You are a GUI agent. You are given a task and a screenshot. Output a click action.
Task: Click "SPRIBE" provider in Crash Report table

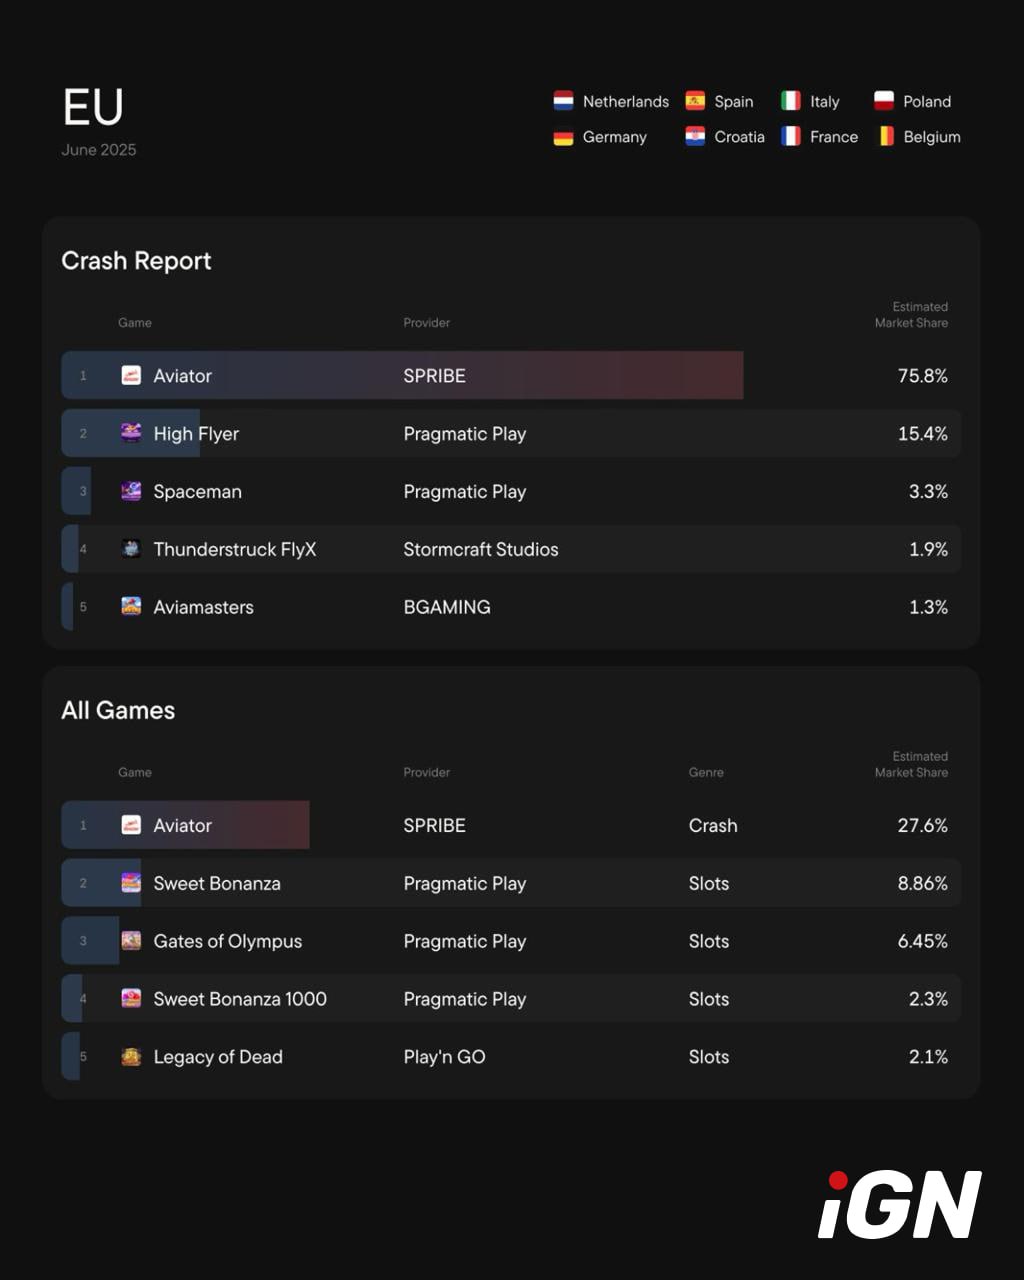[x=435, y=376]
